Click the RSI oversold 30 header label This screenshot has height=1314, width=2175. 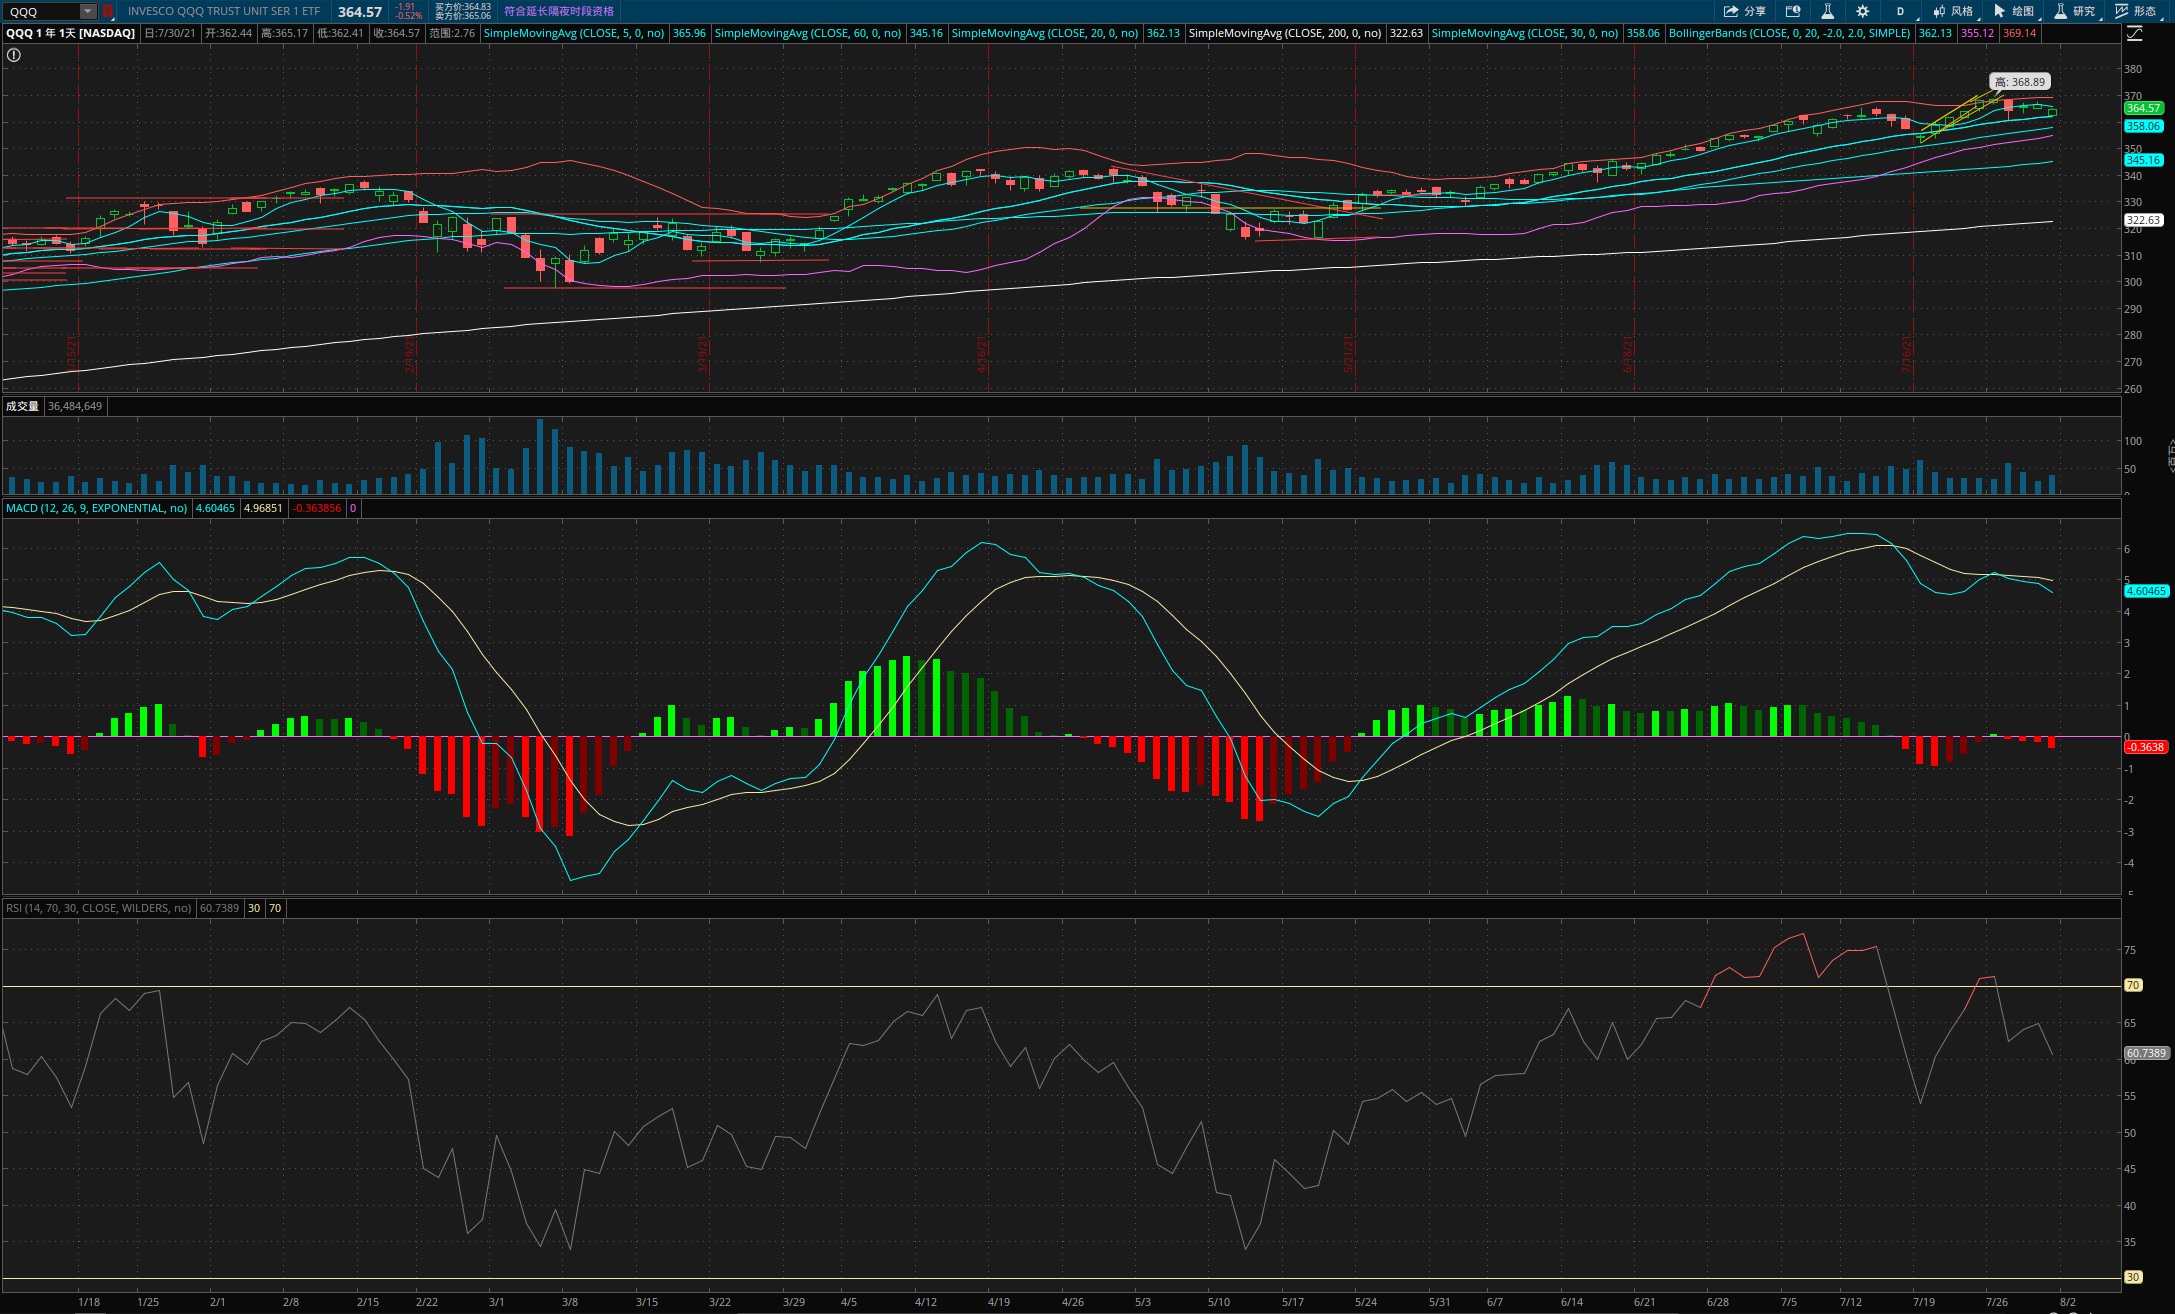(x=254, y=908)
